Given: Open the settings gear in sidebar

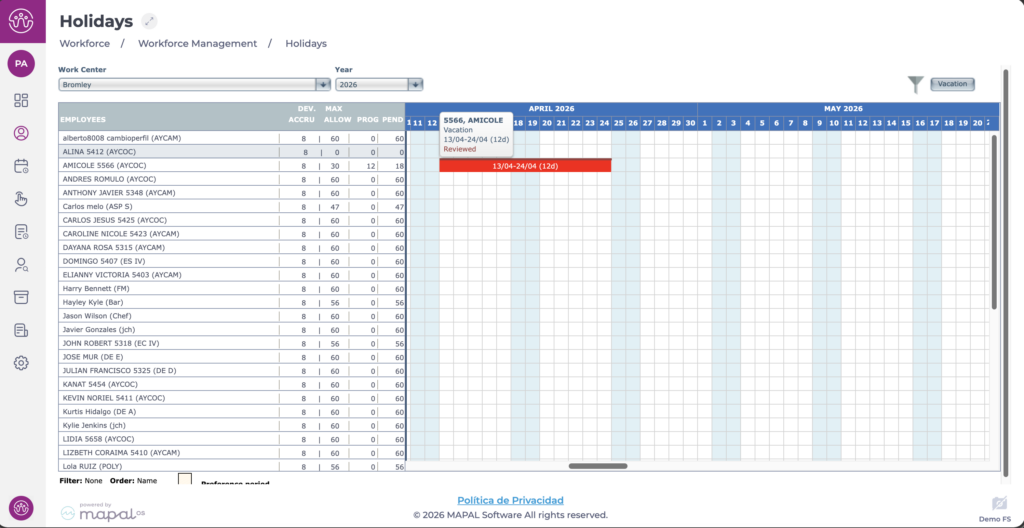Looking at the screenshot, I should coord(21,363).
